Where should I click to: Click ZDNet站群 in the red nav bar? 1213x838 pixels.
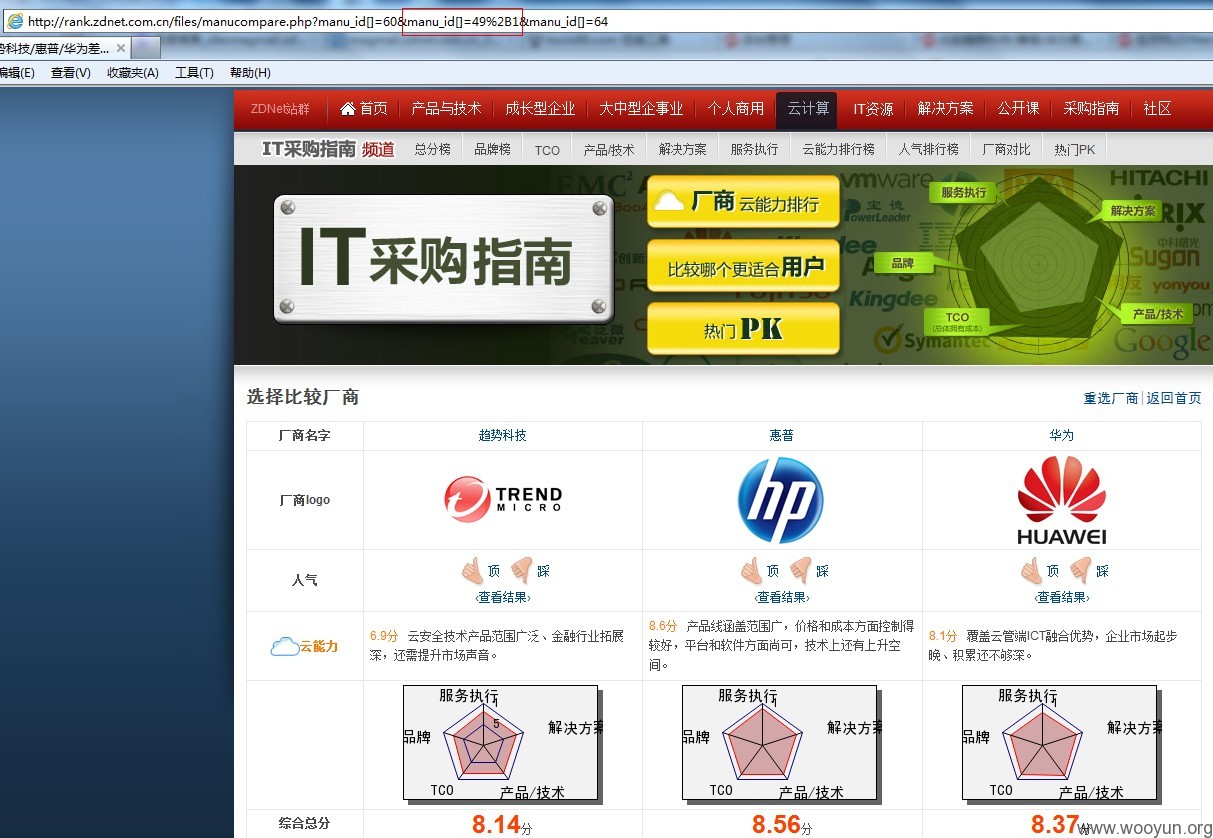coord(280,109)
